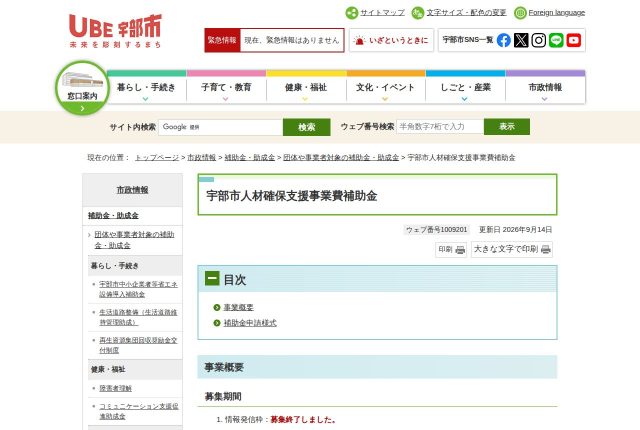Click the いざというときに emergency siren button

(391, 40)
